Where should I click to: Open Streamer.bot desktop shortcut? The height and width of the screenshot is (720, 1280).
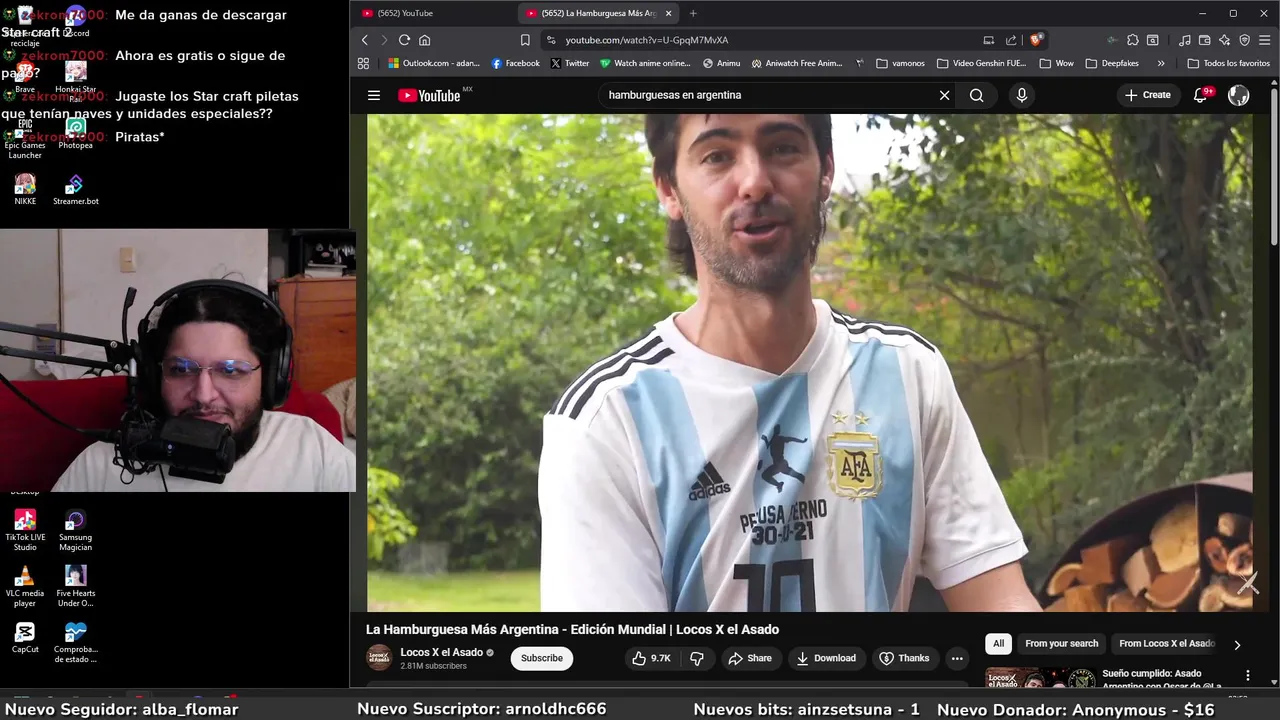pyautogui.click(x=75, y=190)
